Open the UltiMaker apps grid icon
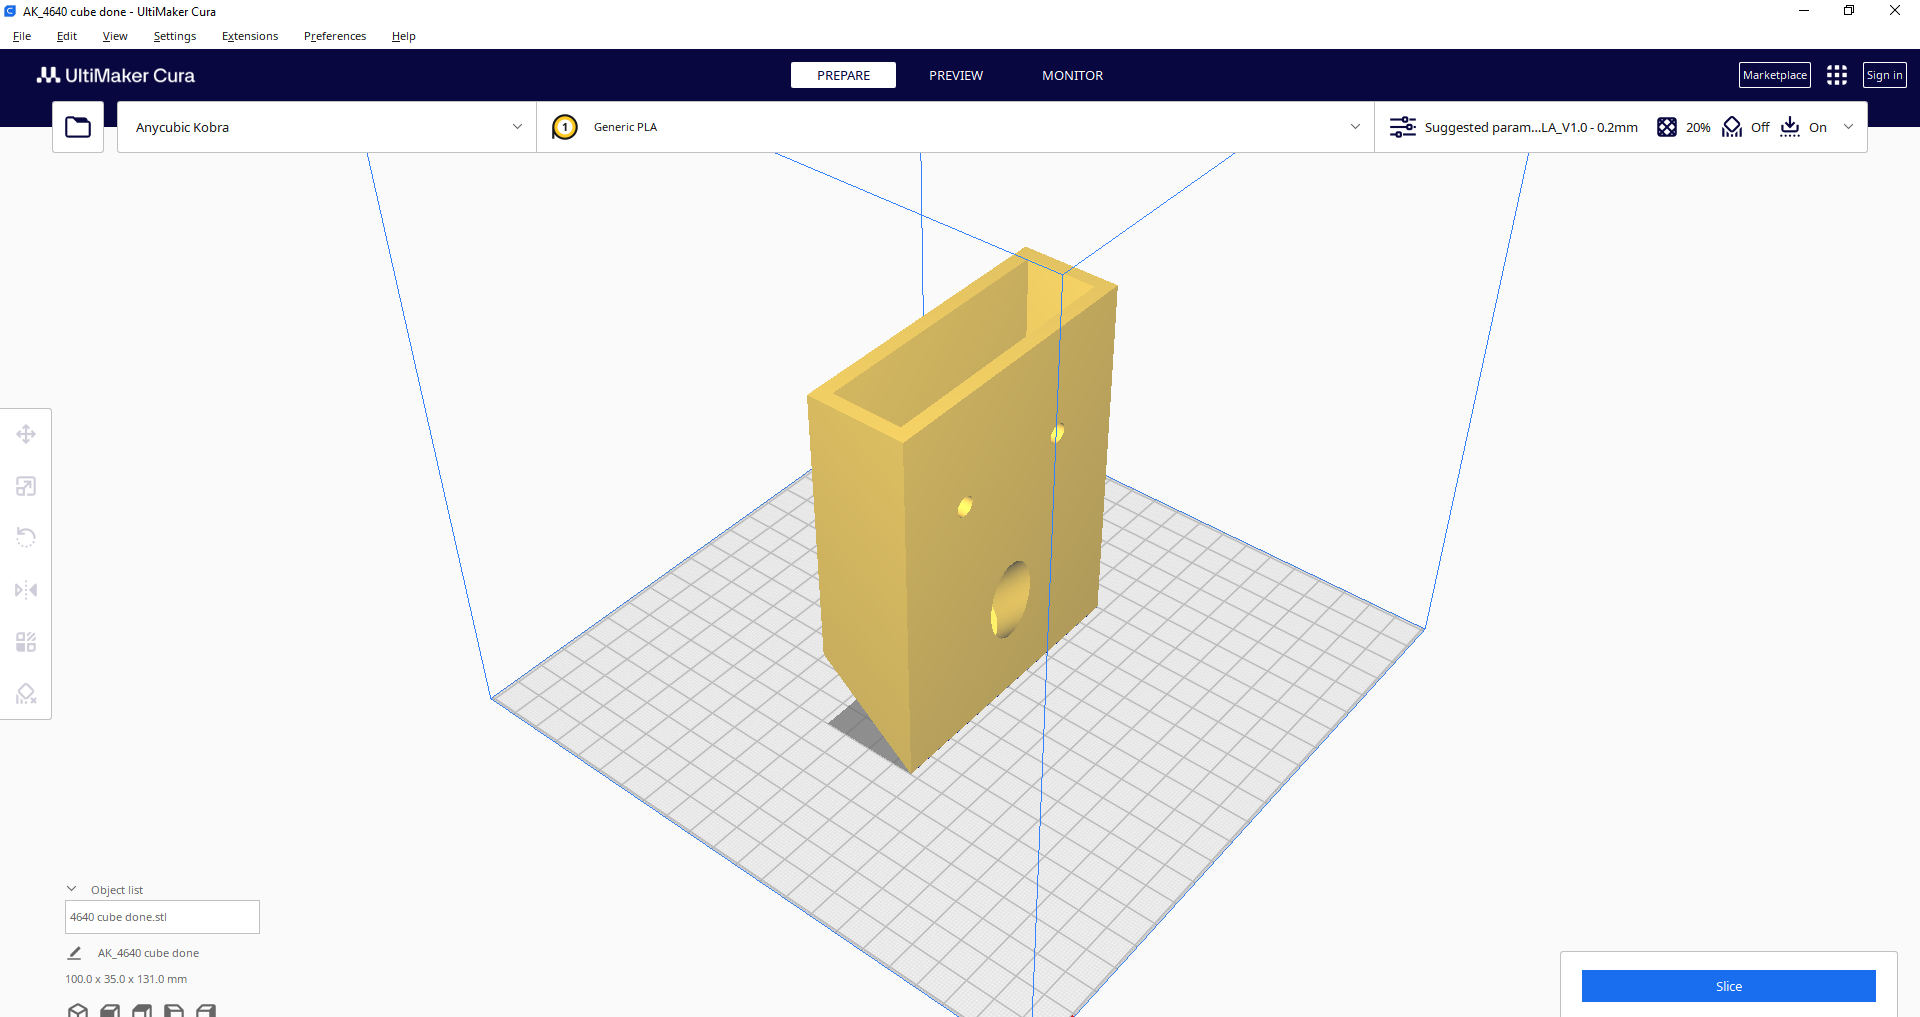 click(x=1837, y=75)
